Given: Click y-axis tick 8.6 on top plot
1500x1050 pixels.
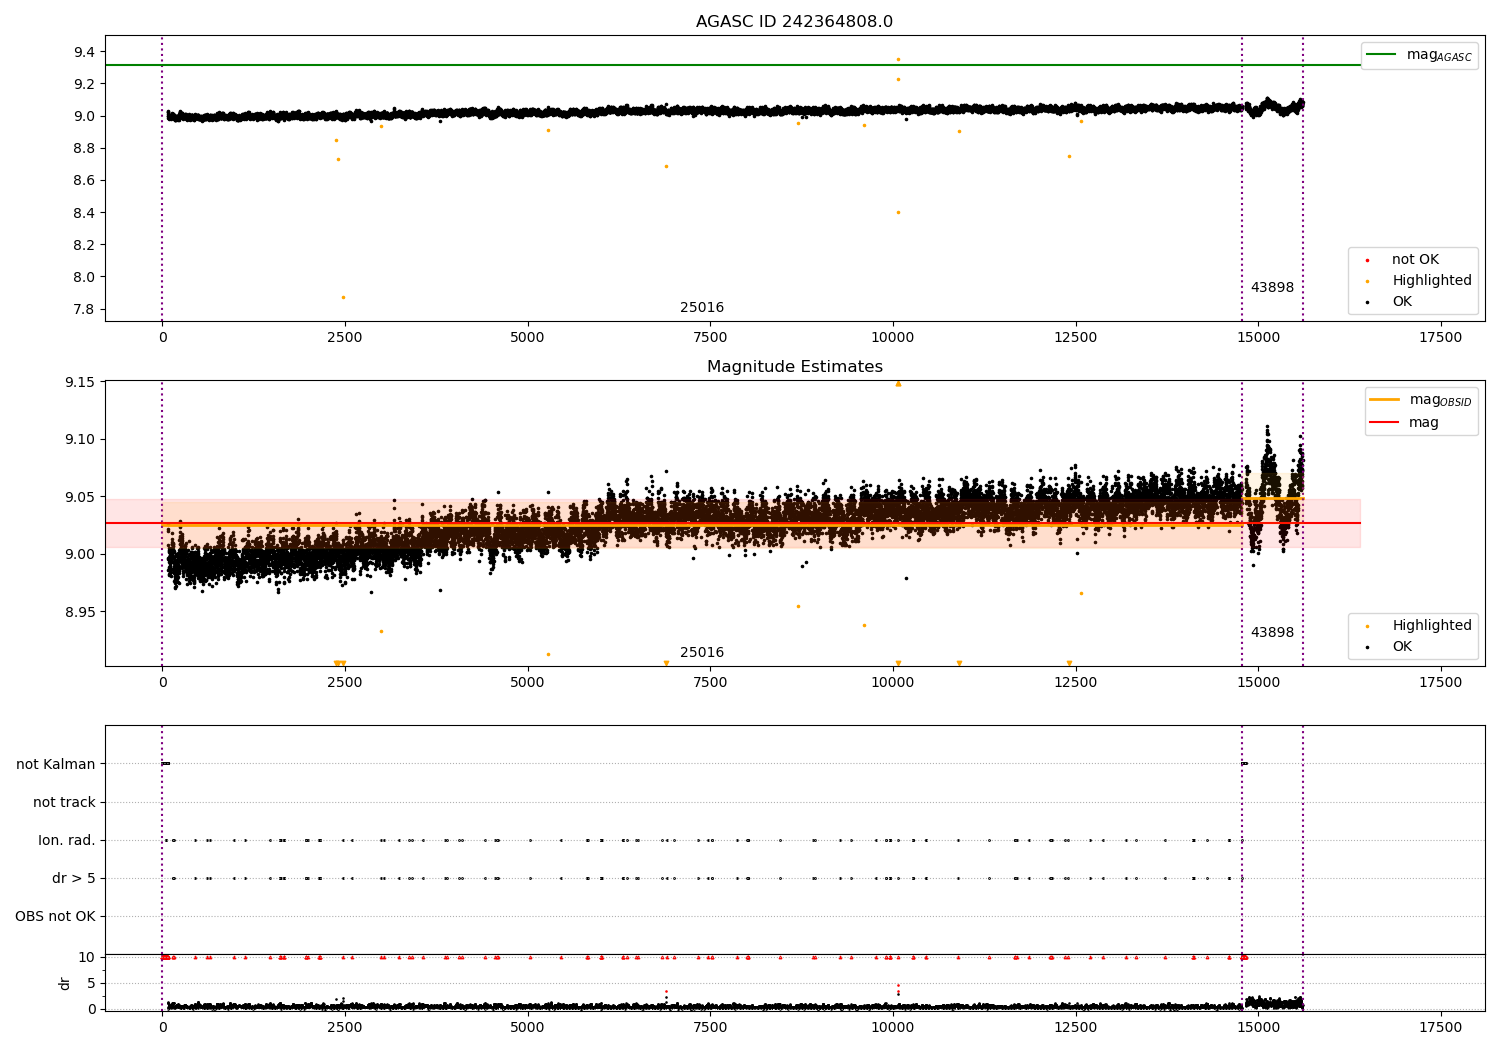Looking at the screenshot, I should point(85,181).
